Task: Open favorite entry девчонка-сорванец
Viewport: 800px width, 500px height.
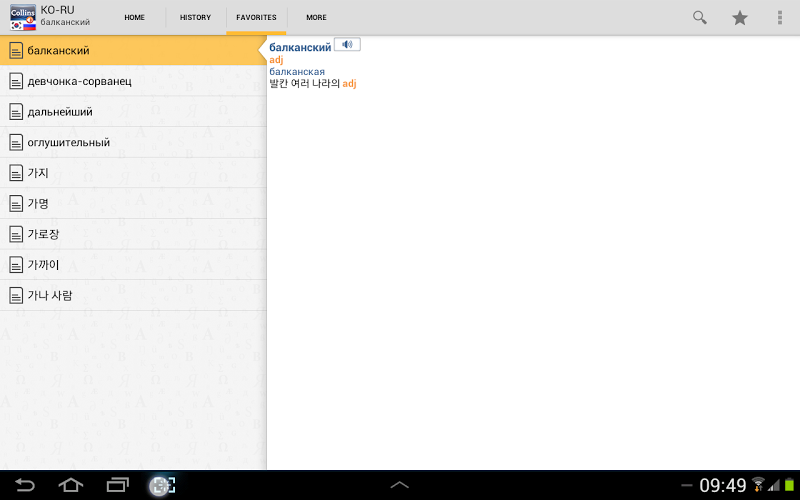Action: tap(133, 81)
